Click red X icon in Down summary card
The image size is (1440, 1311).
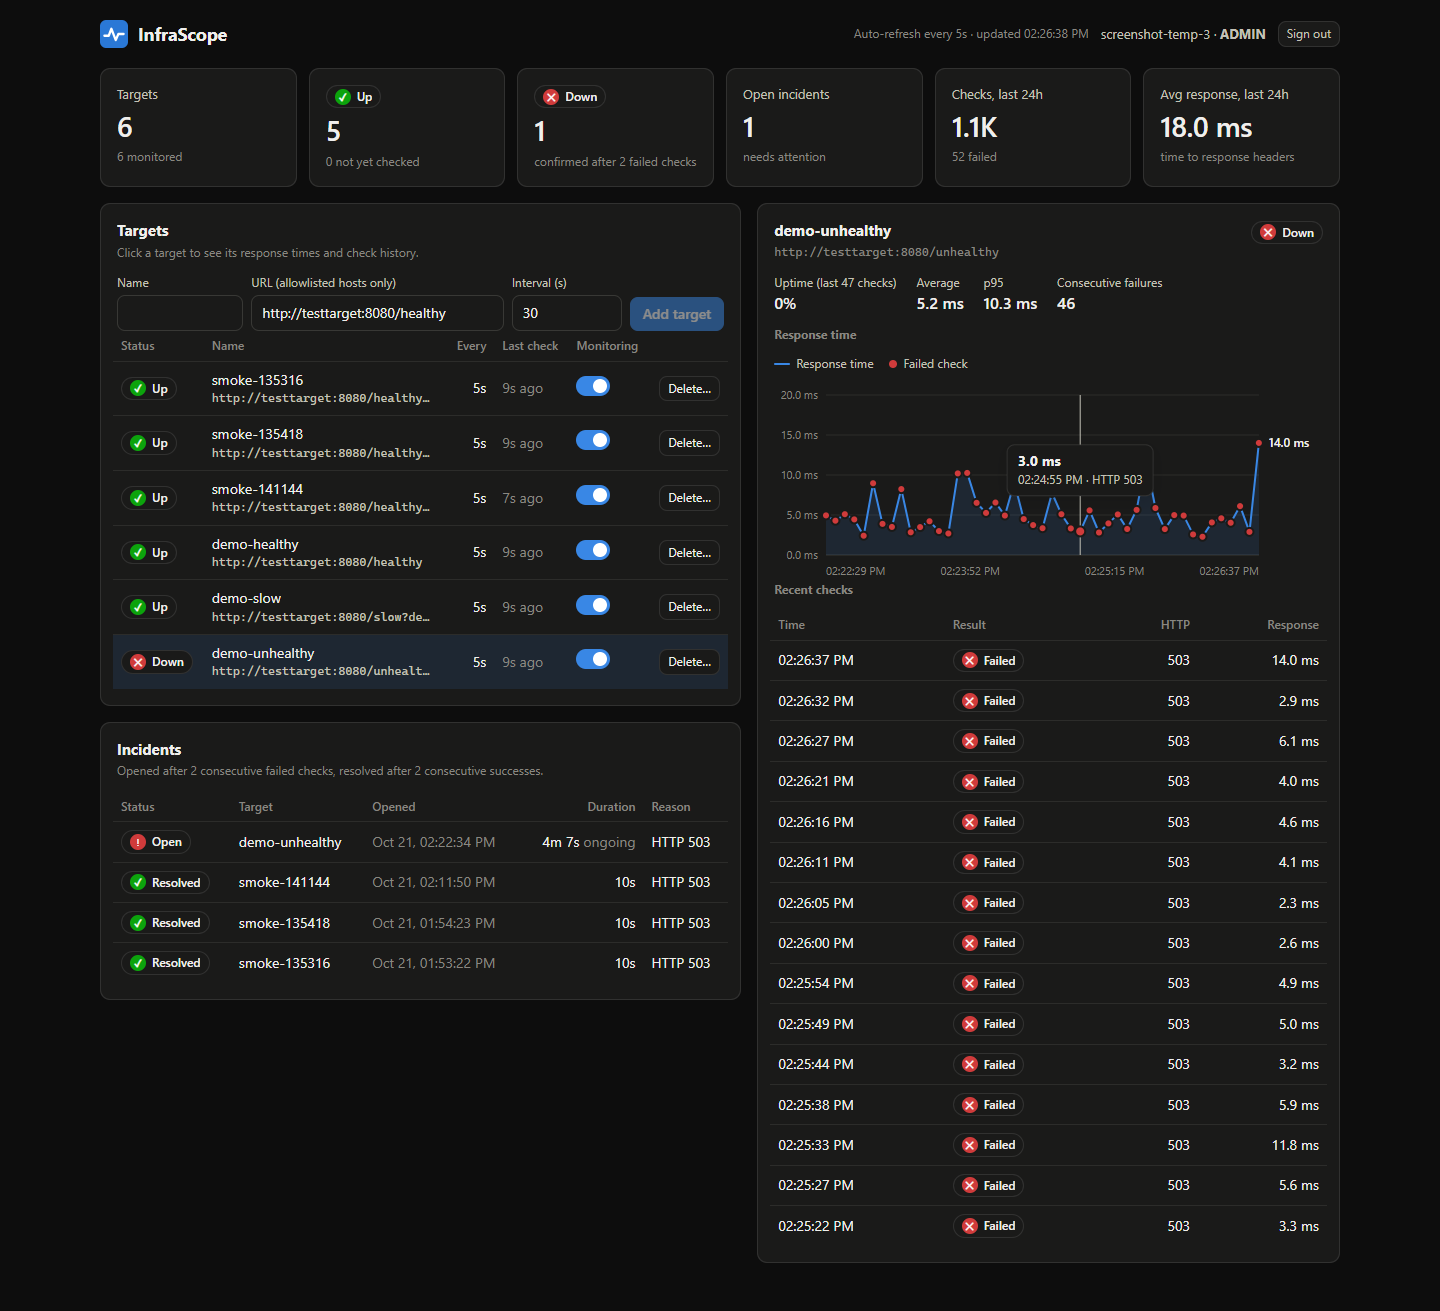[x=551, y=97]
